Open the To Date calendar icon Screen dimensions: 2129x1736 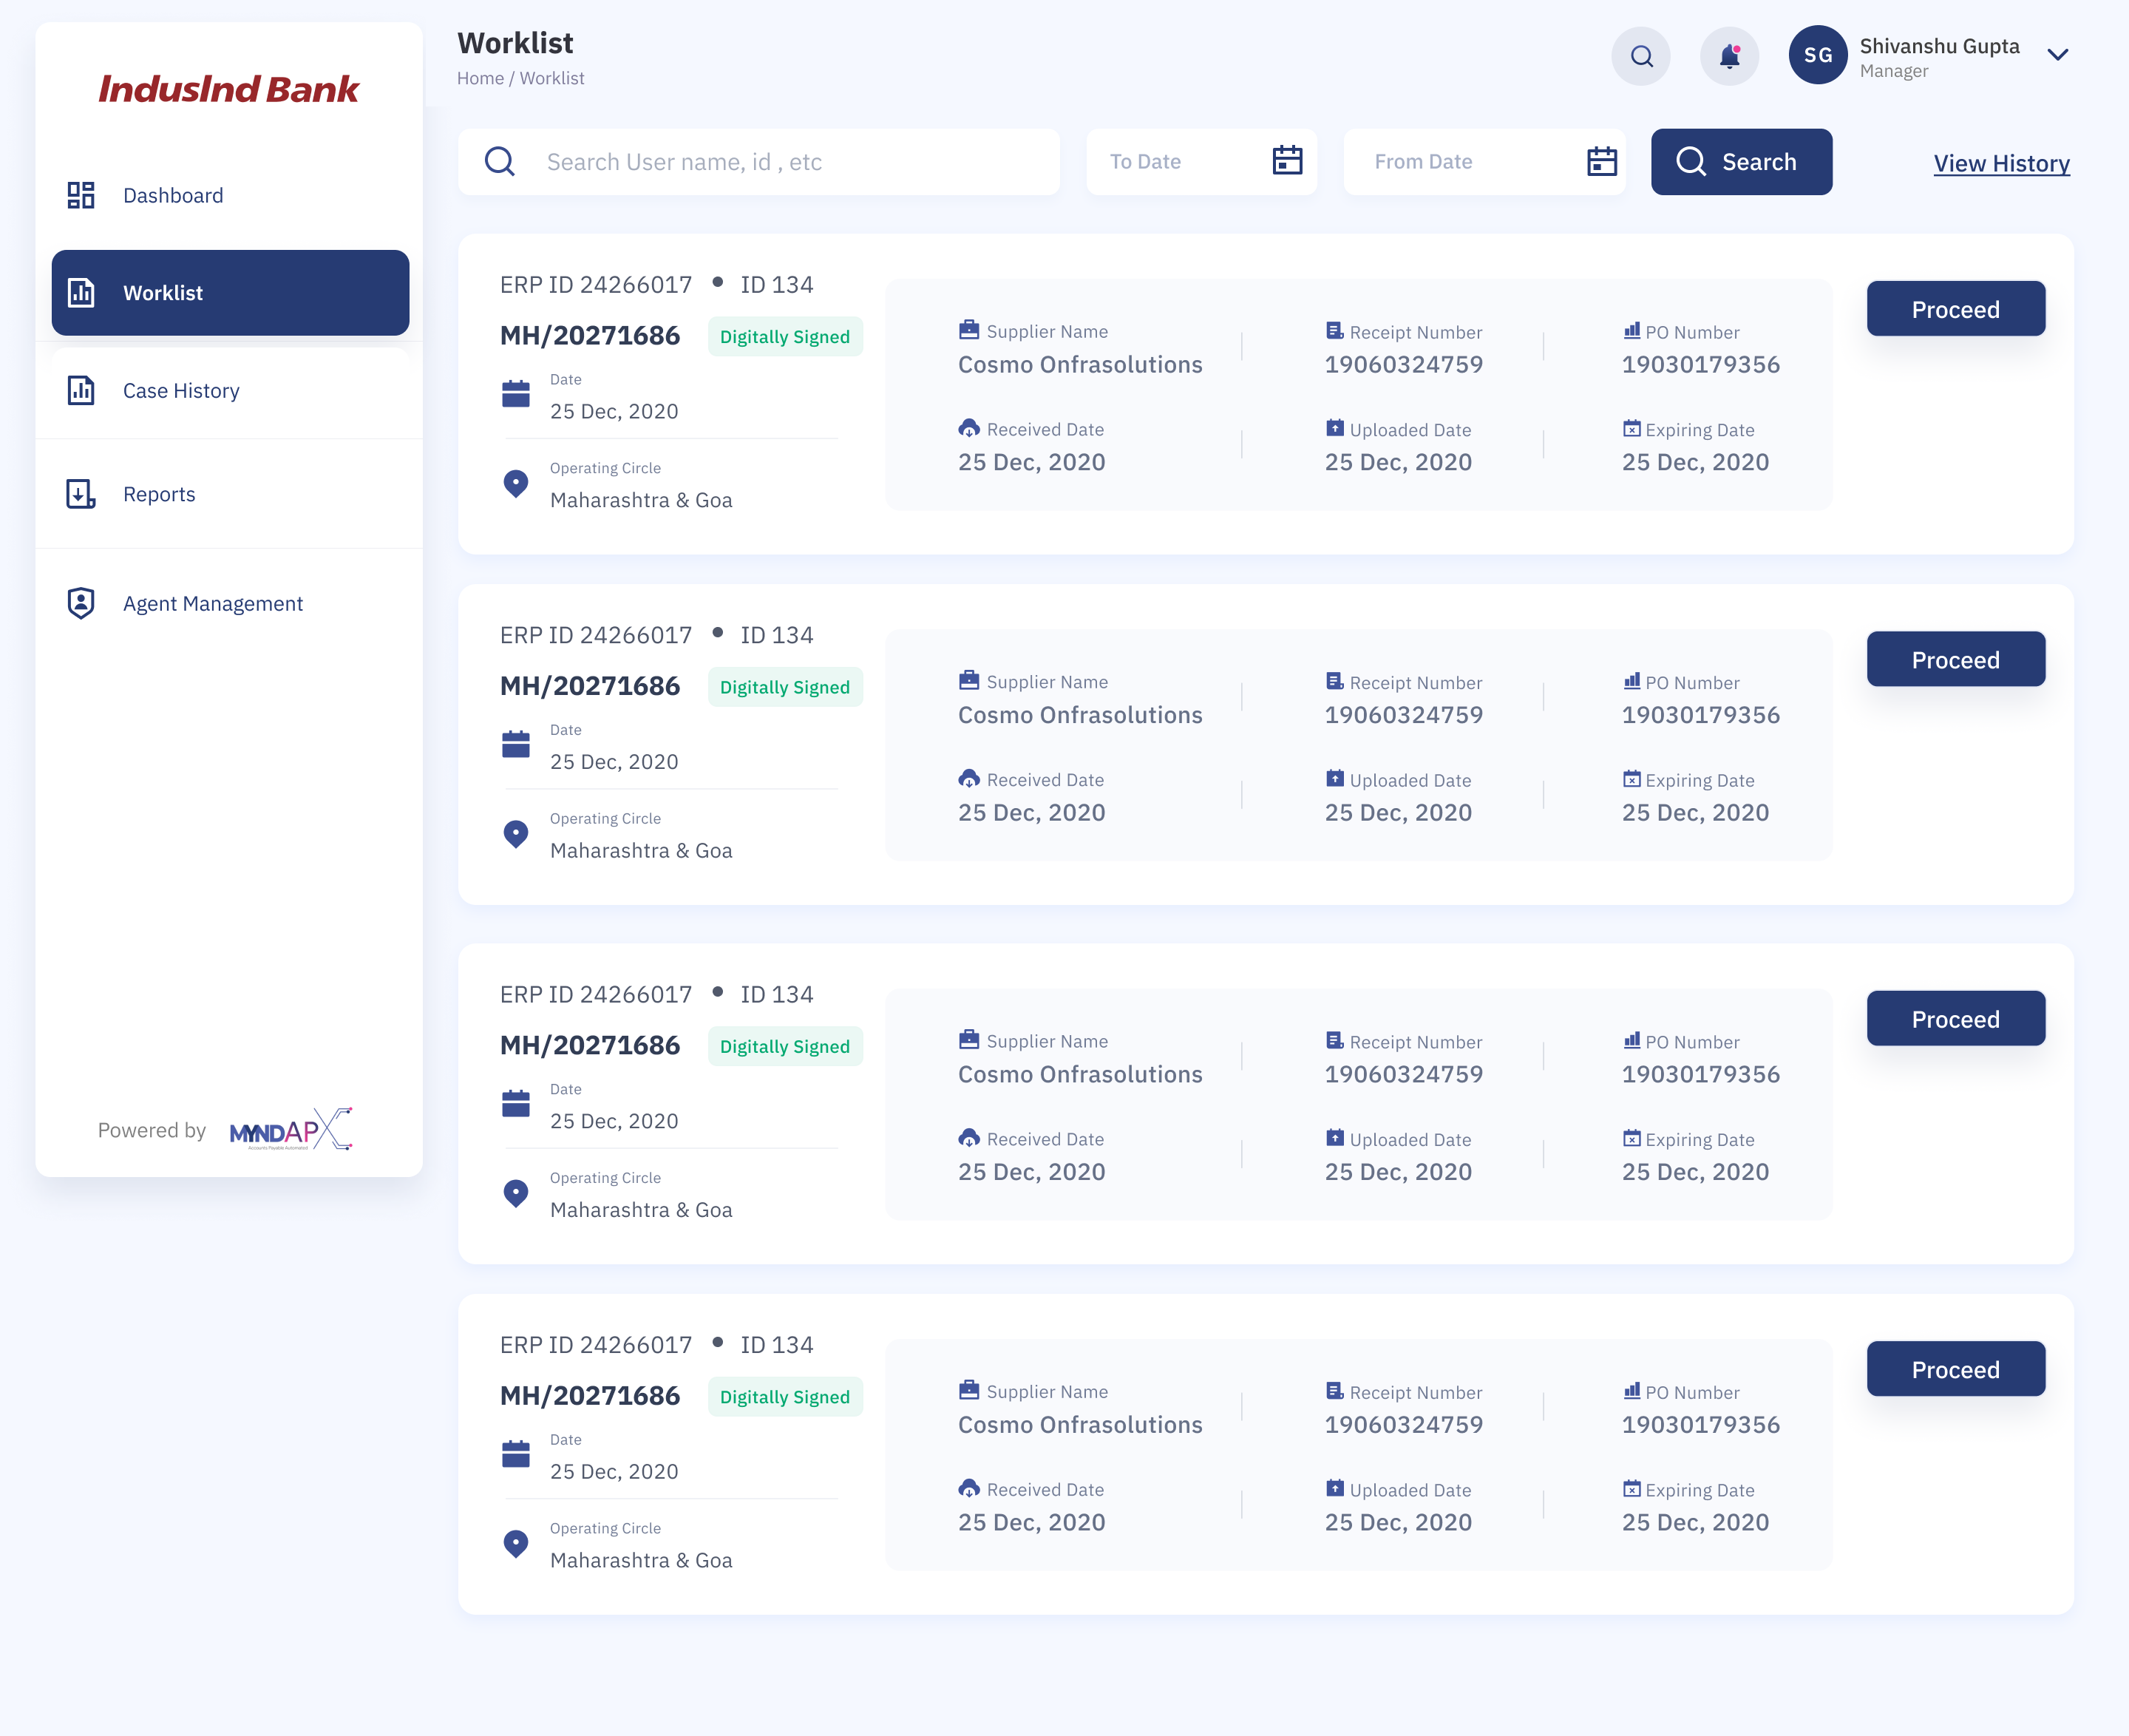pos(1287,160)
